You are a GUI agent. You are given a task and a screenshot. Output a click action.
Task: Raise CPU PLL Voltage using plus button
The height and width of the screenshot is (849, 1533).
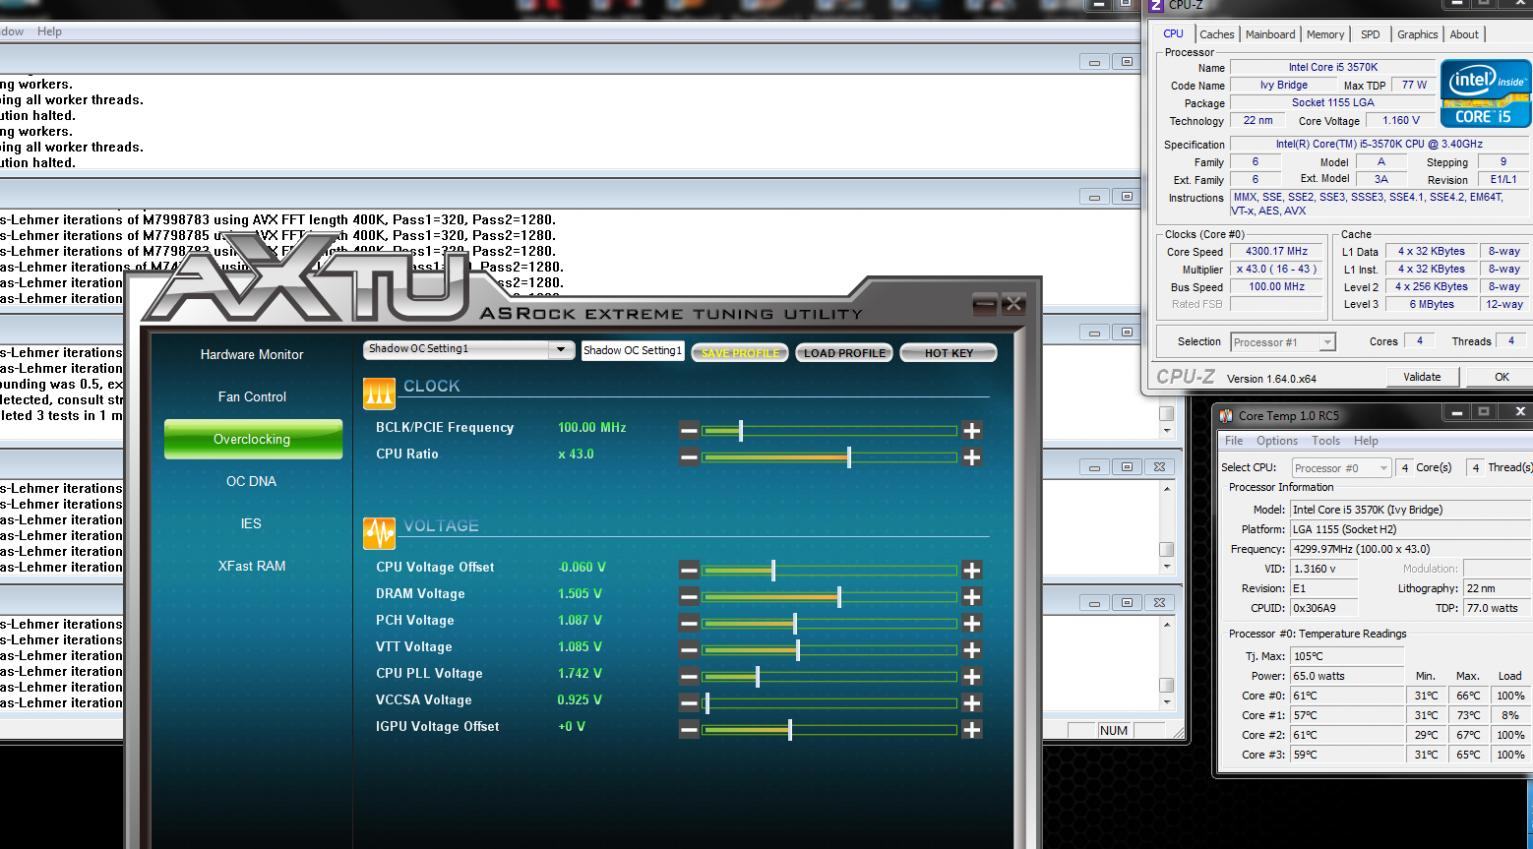[971, 677]
